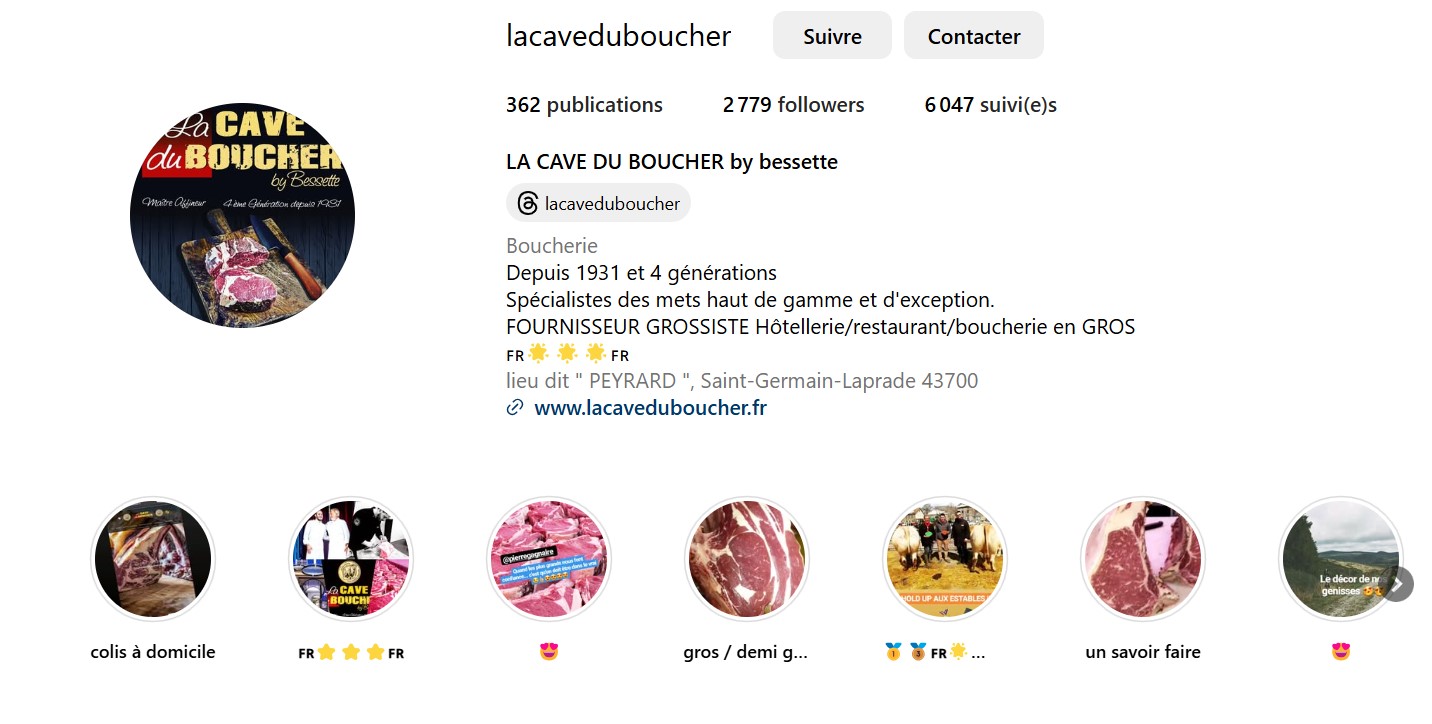
Task: Click the next arrow chevron for highlights
Action: [1398, 584]
